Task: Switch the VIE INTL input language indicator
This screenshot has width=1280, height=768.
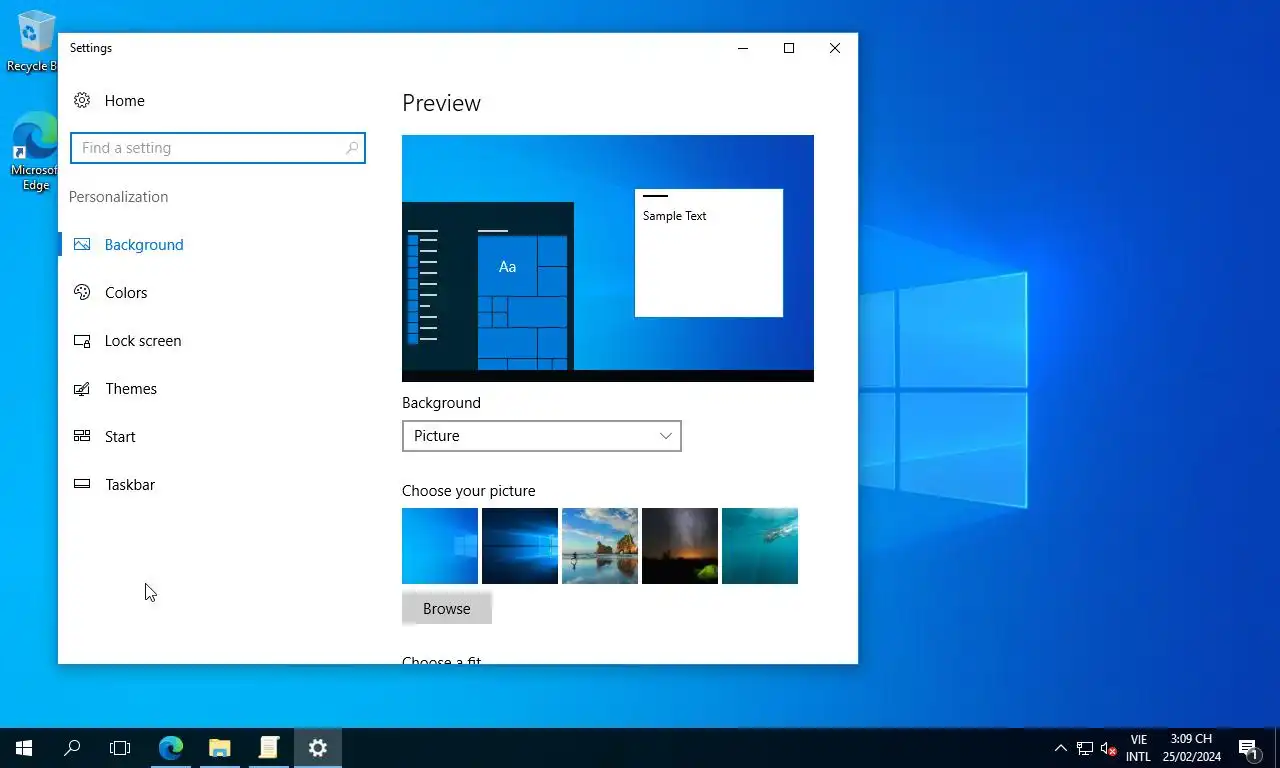Action: pos(1138,748)
